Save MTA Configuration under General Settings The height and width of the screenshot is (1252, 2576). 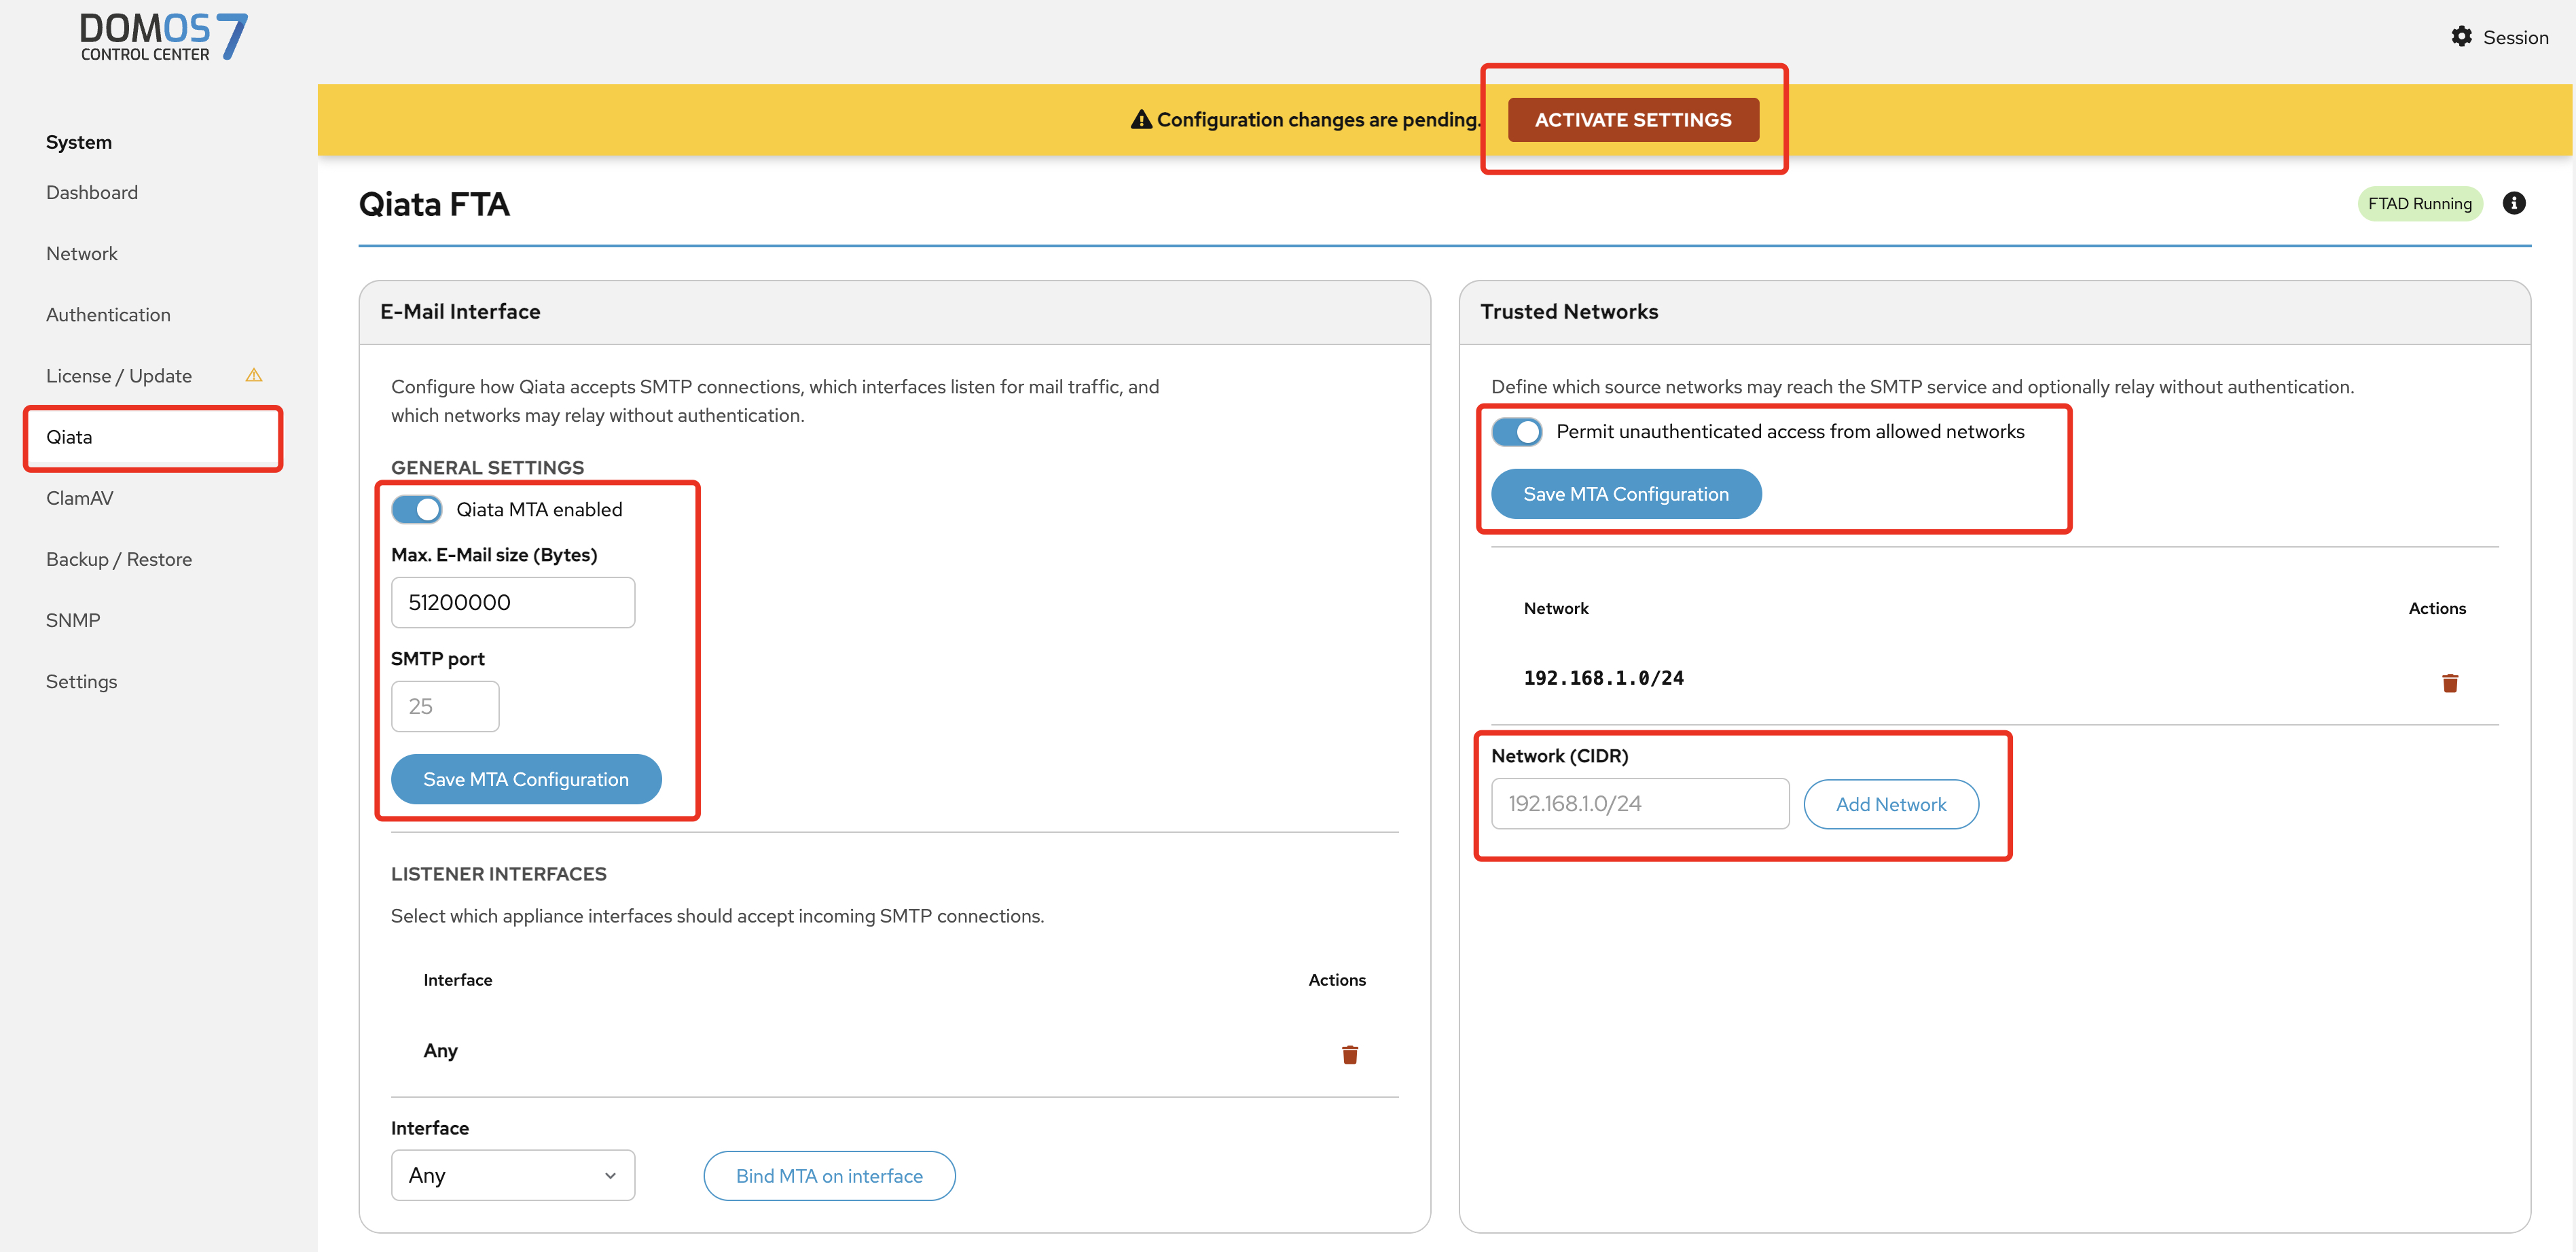point(526,778)
